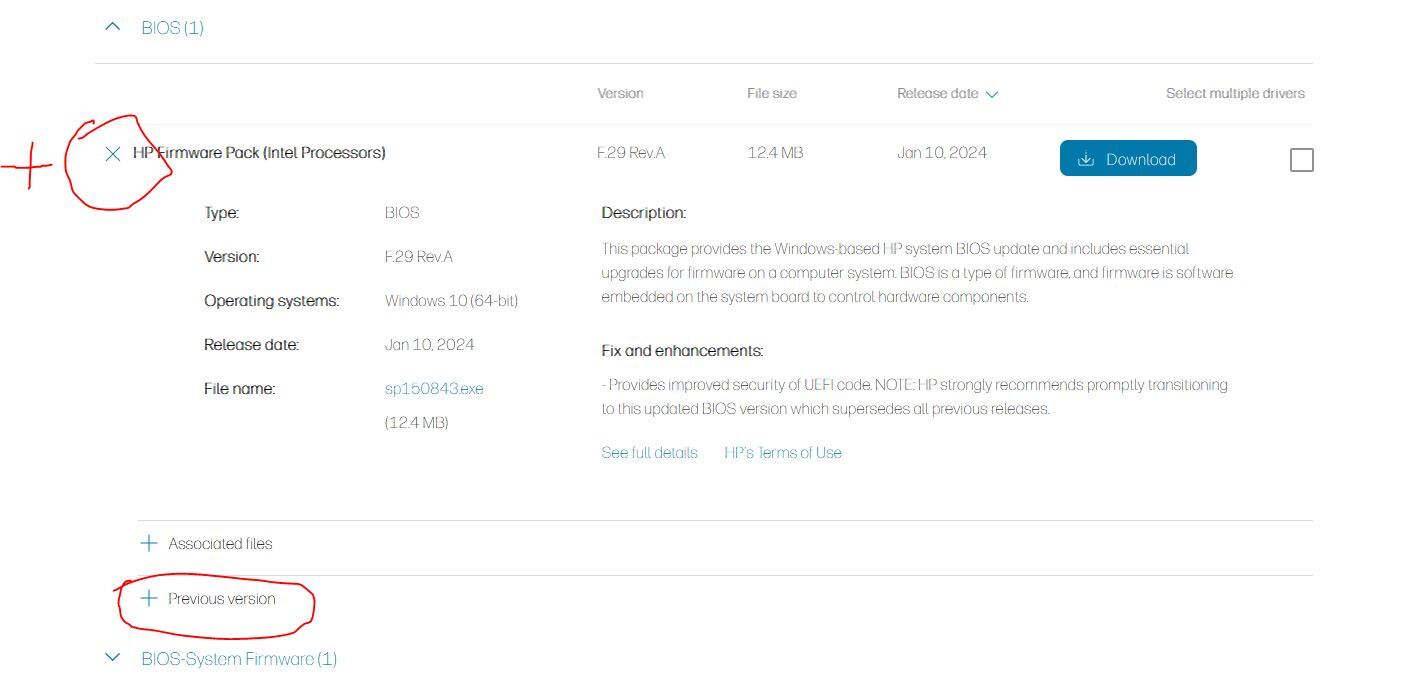Click the Description heading

tap(644, 213)
